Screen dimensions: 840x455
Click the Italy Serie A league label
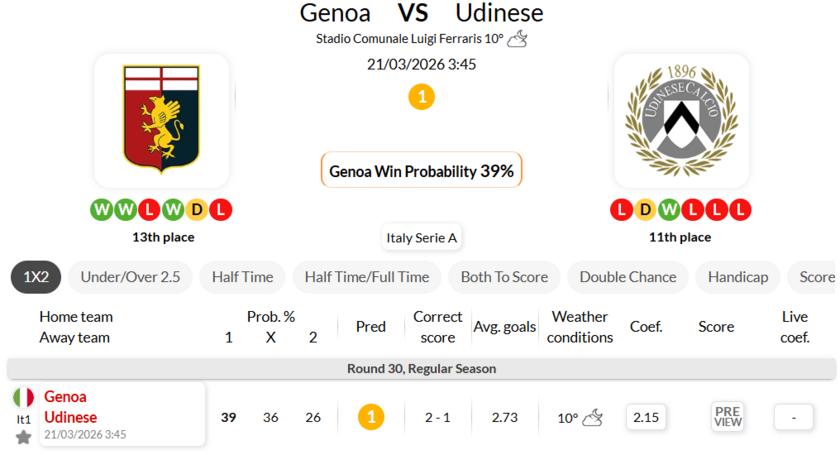(x=422, y=238)
